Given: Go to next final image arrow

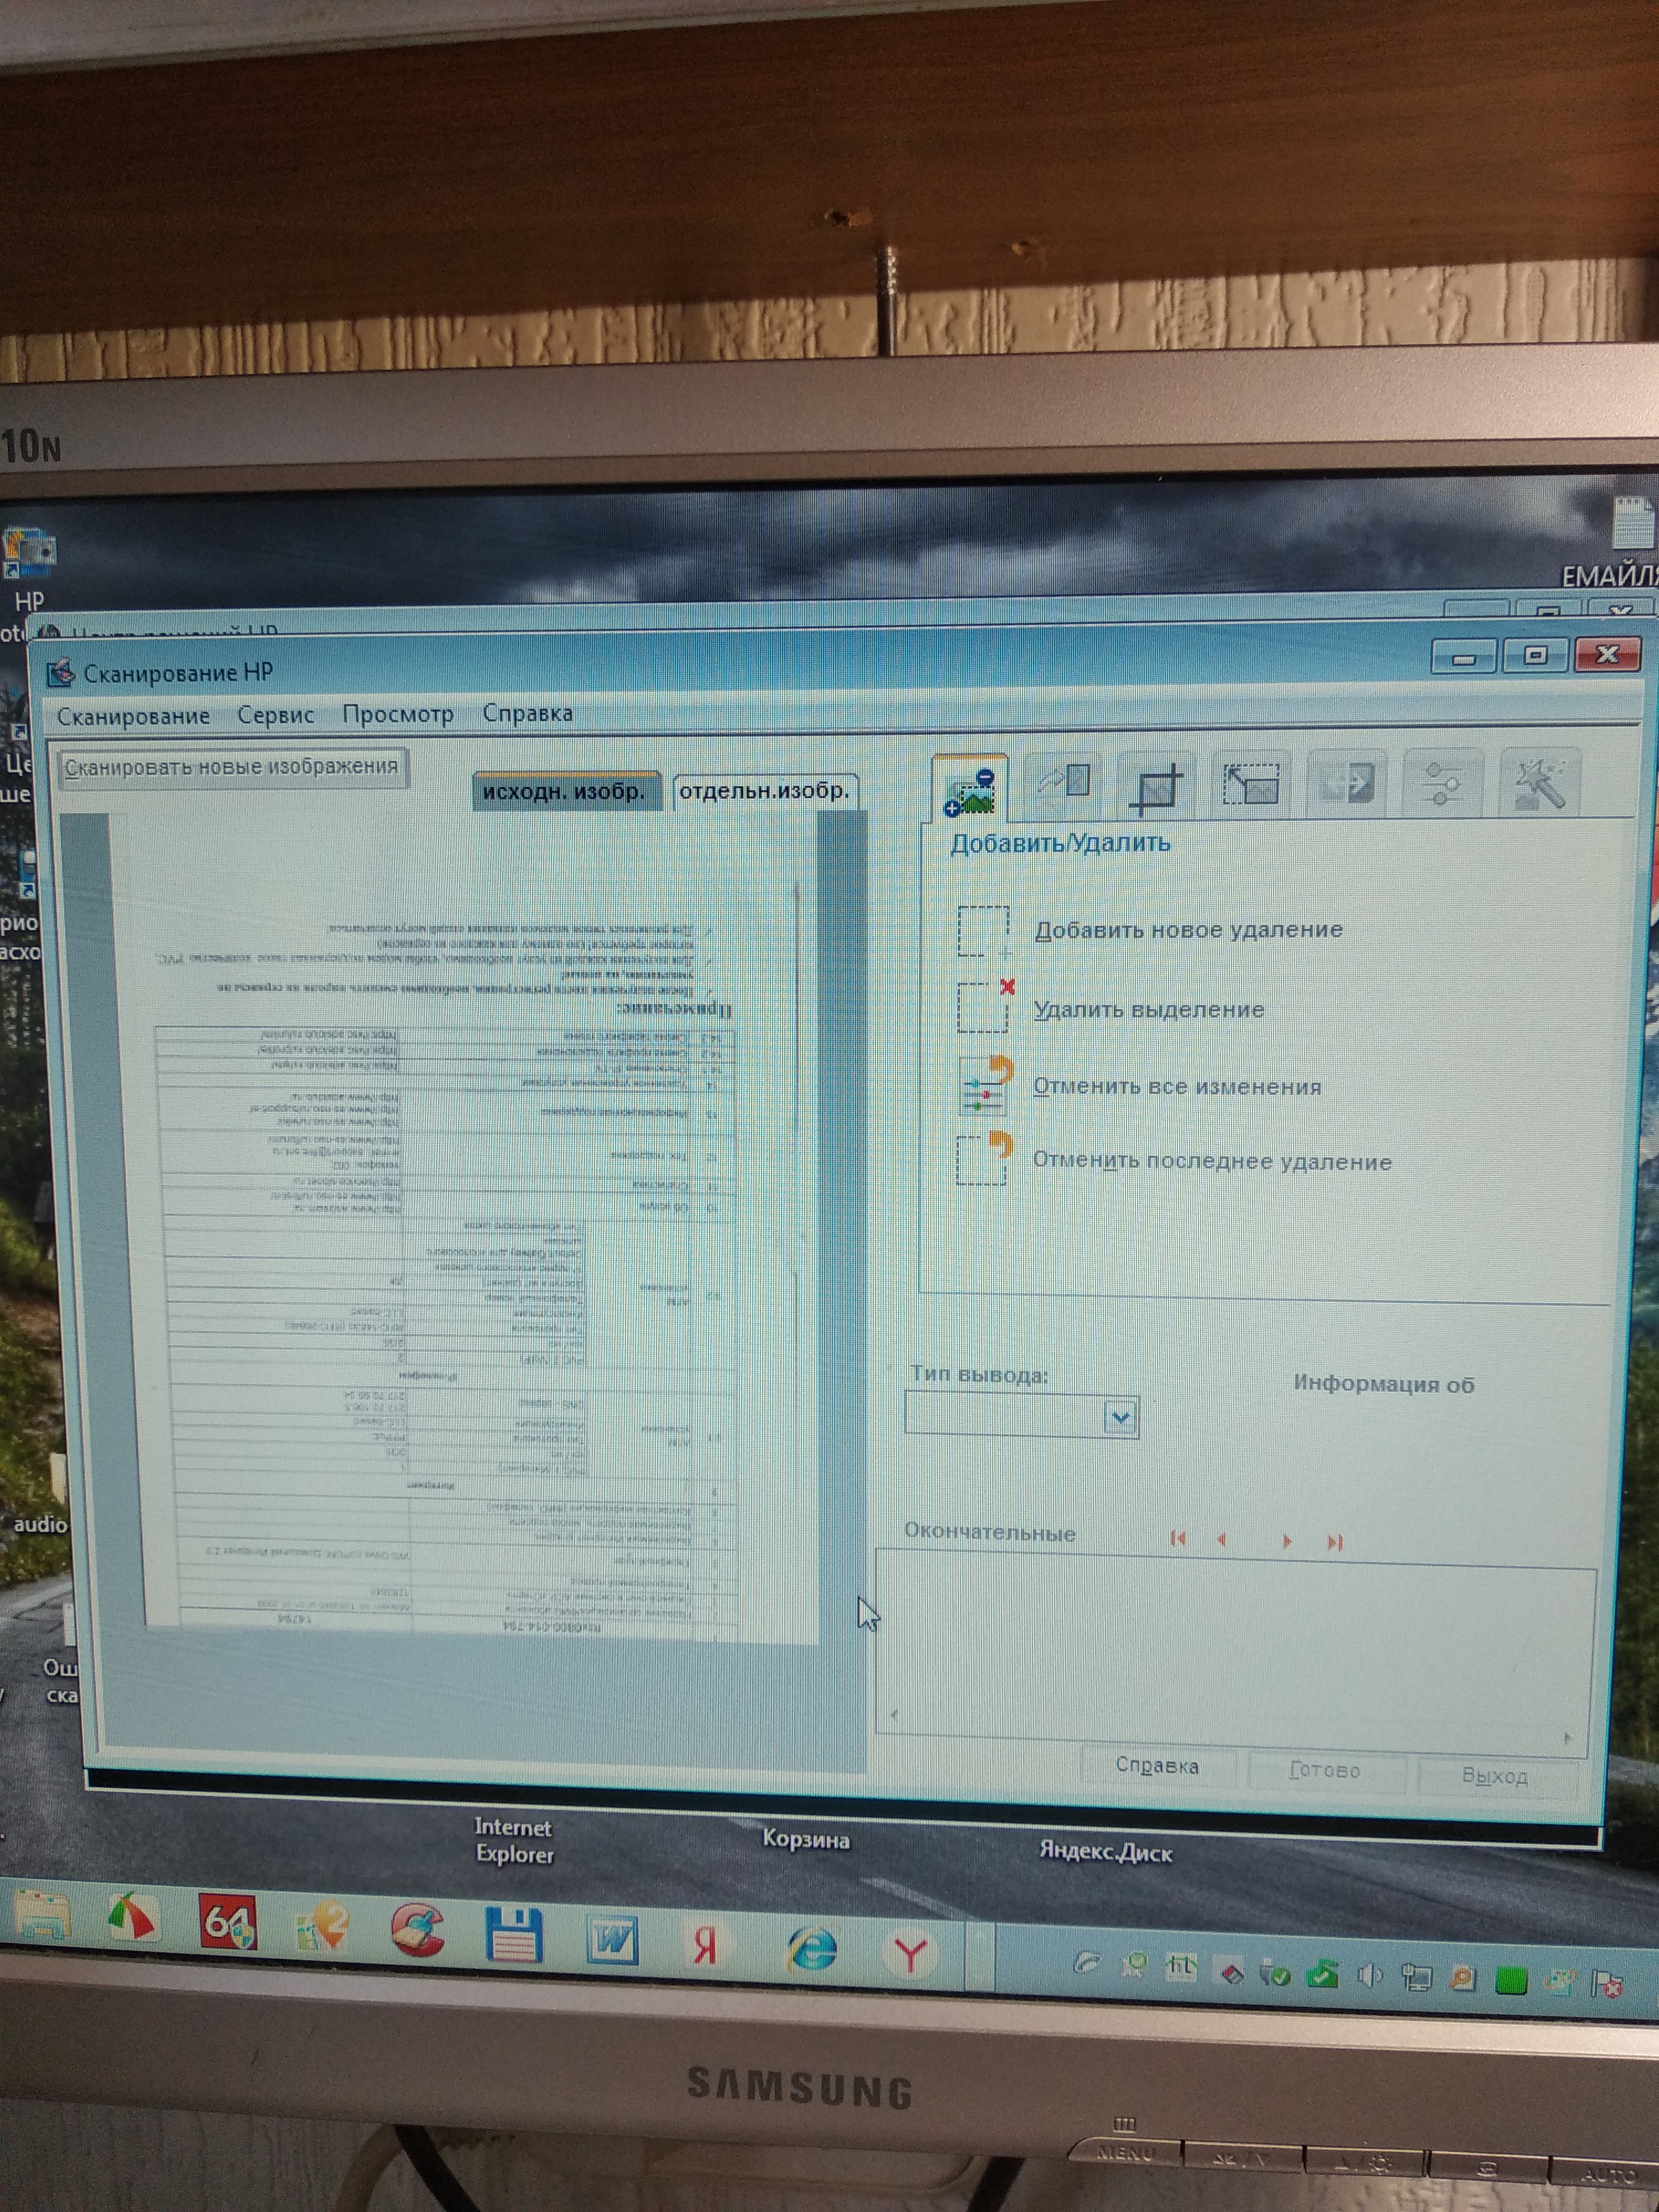Looking at the screenshot, I should coord(1286,1541).
